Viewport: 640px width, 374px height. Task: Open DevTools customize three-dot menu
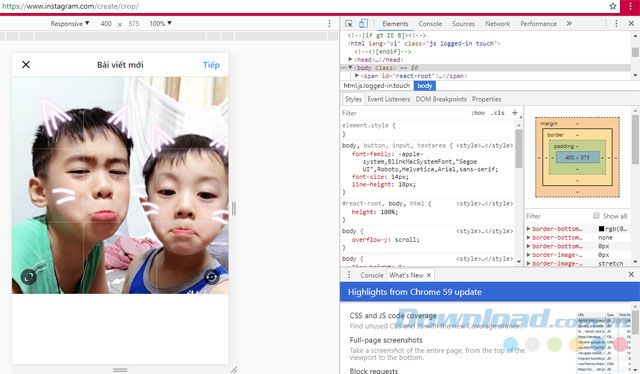(x=616, y=24)
